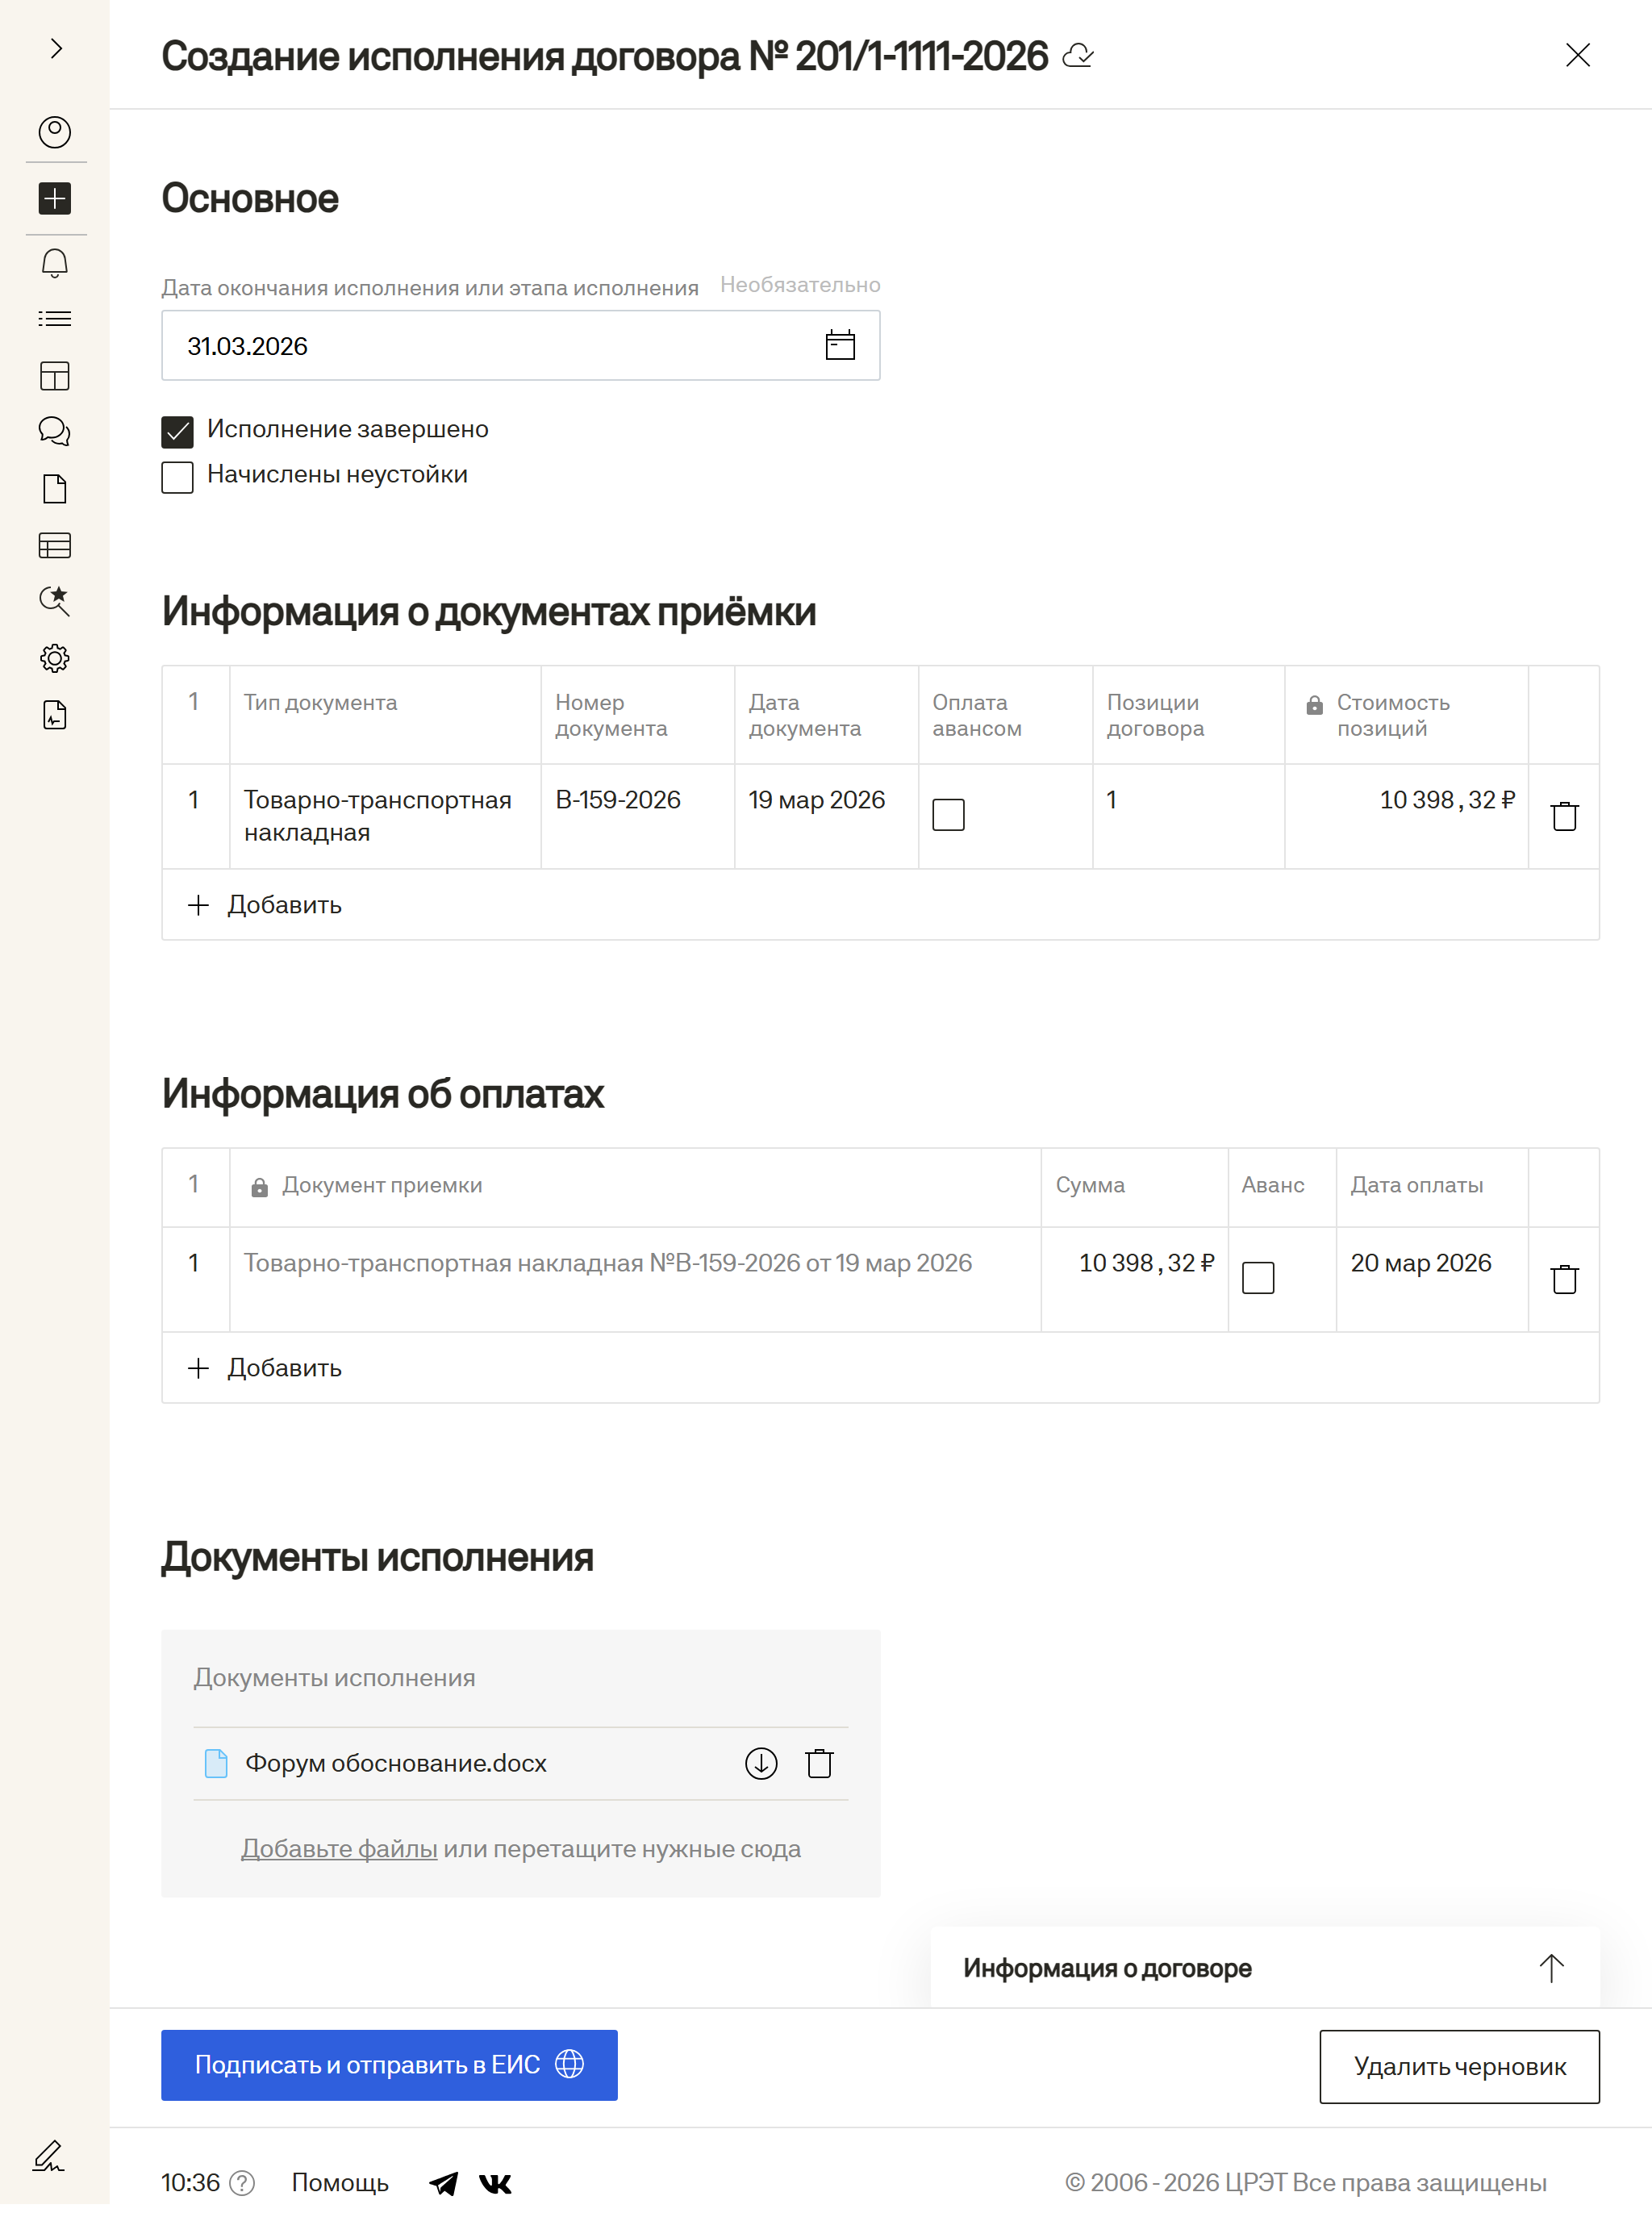Open the chat messages sidebar icon
Screen dimensions: 1652x2238
pyautogui.click(x=55, y=432)
